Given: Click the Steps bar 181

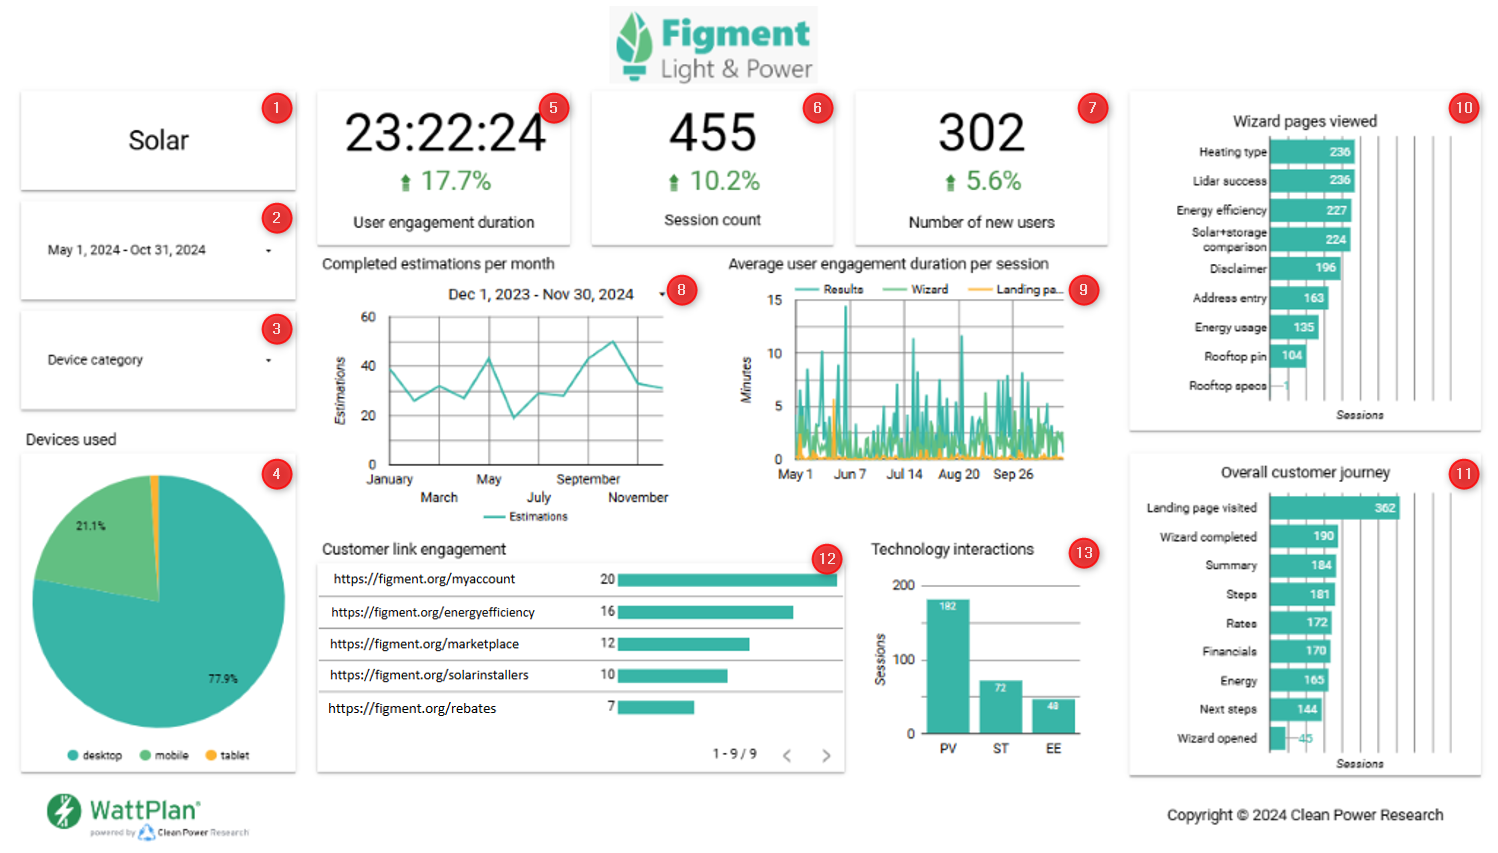Looking at the screenshot, I should (x=1302, y=594).
